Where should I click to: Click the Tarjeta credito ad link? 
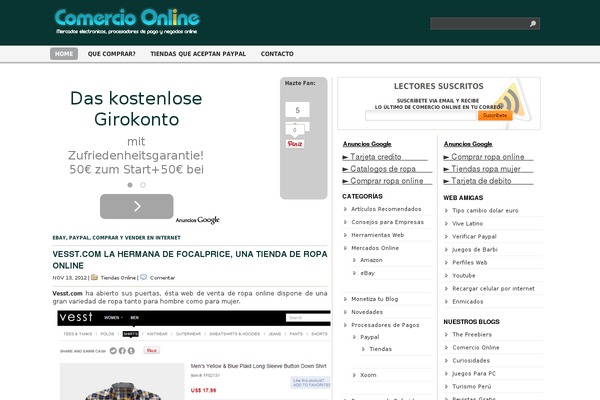coord(376,157)
